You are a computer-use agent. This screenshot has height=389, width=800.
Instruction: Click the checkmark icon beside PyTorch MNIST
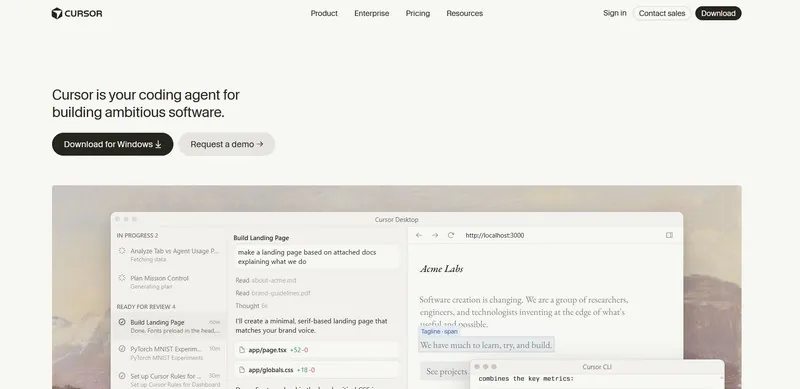coord(122,349)
